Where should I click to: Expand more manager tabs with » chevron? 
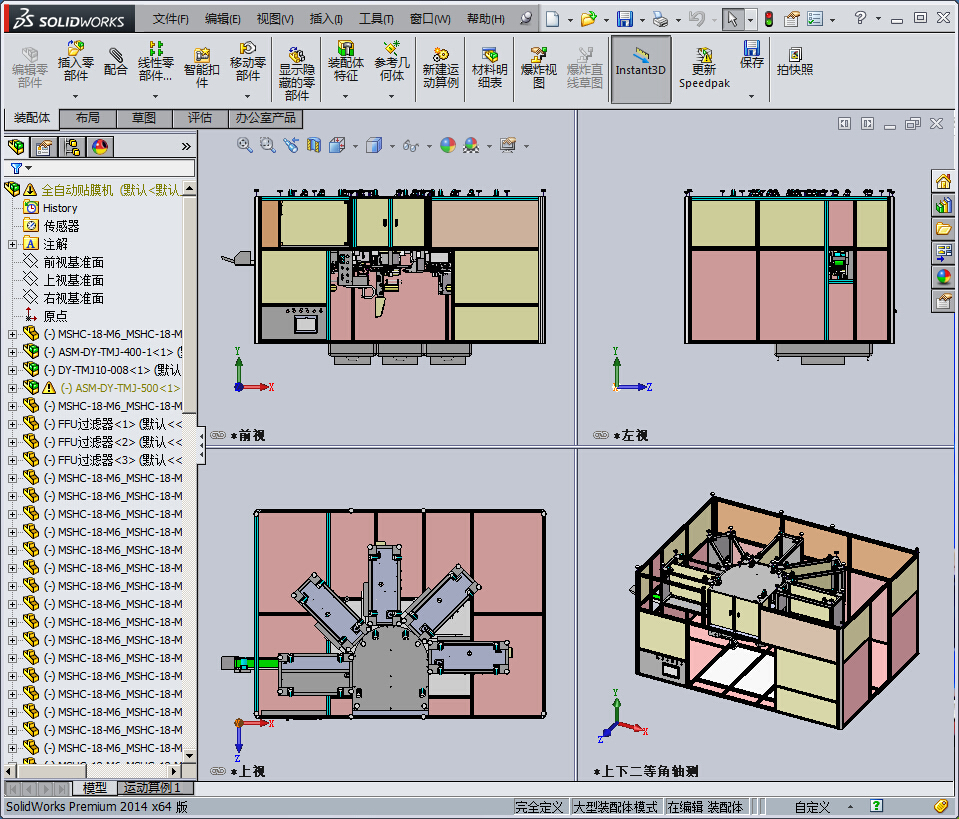[186, 147]
